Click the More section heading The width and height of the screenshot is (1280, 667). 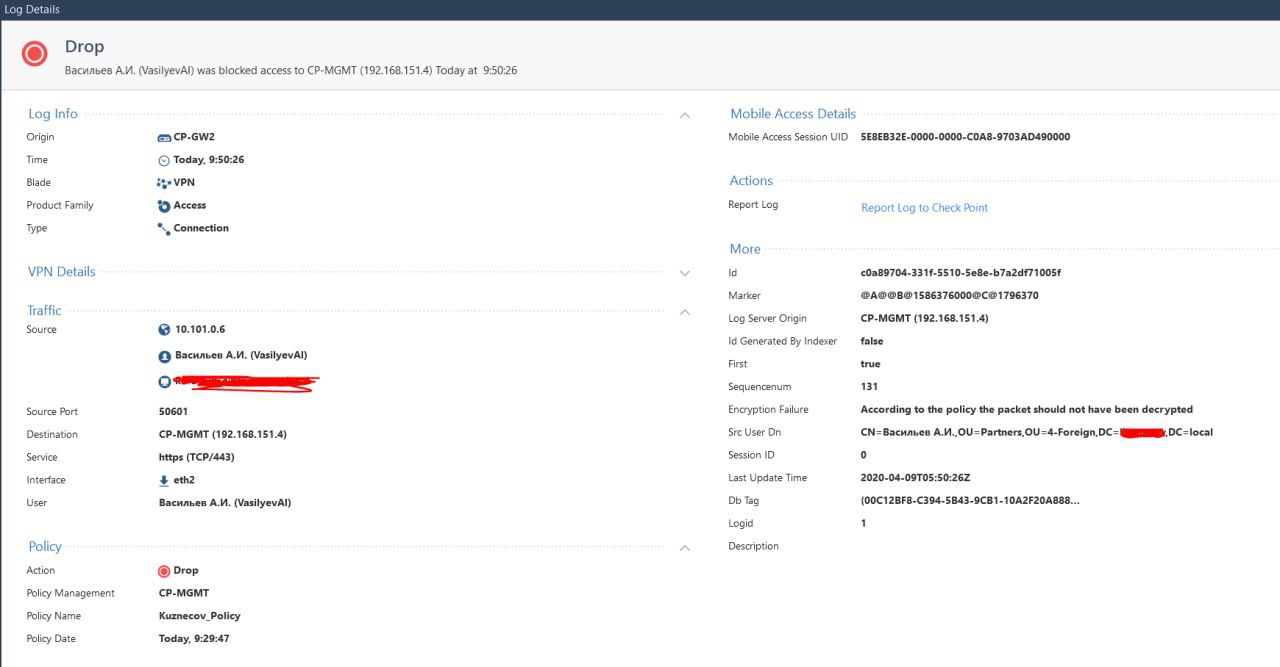[745, 249]
